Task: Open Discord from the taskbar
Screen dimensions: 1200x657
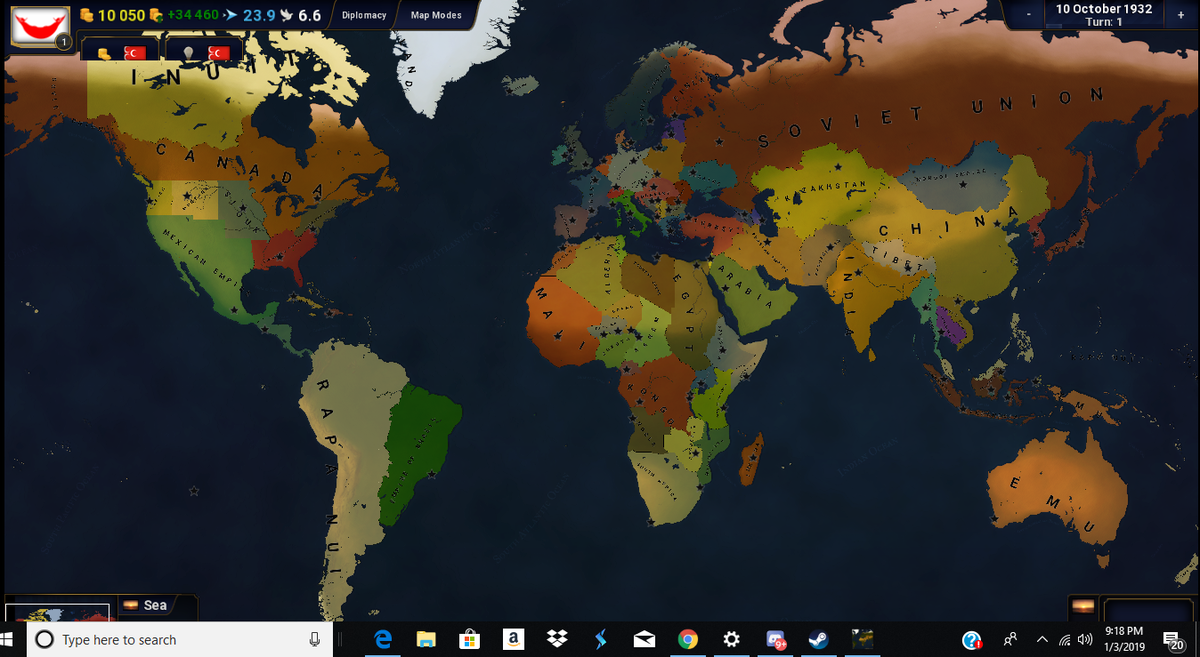Action: pos(775,639)
